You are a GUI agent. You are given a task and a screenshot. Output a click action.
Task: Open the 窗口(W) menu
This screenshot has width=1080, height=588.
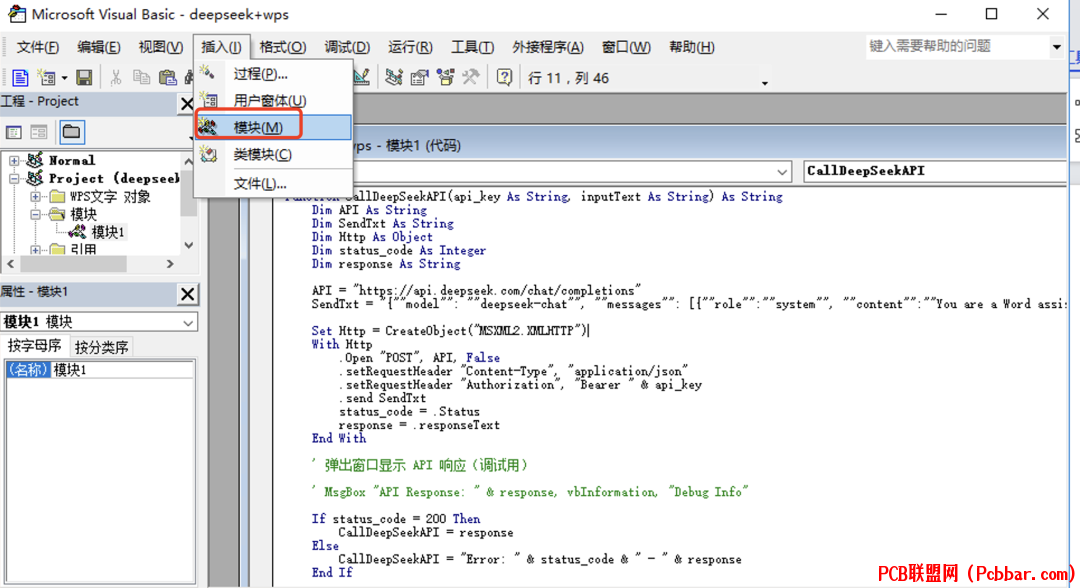tap(625, 47)
